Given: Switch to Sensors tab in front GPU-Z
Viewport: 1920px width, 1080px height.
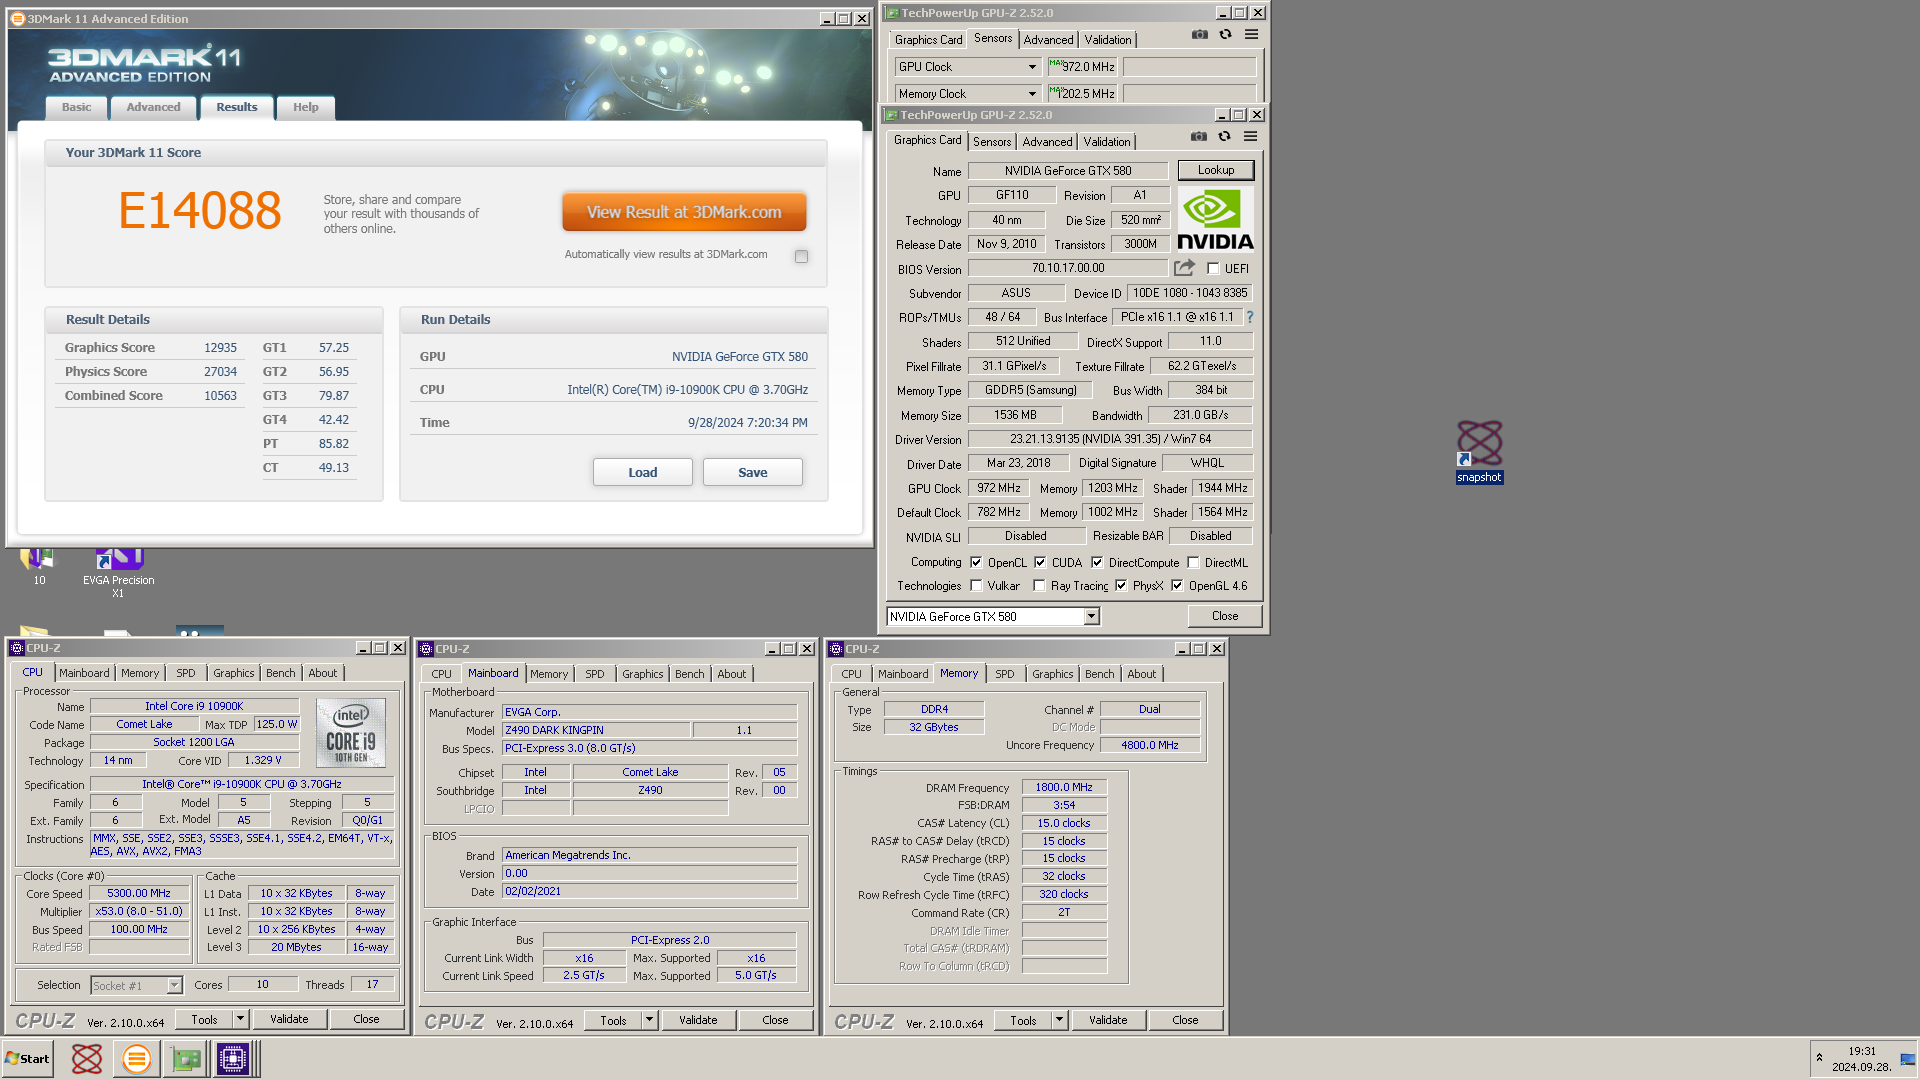Looking at the screenshot, I should click(992, 142).
